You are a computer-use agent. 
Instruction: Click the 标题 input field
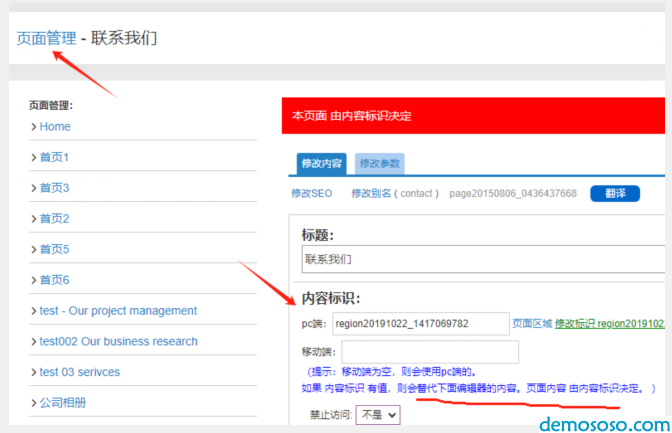[x=485, y=258]
